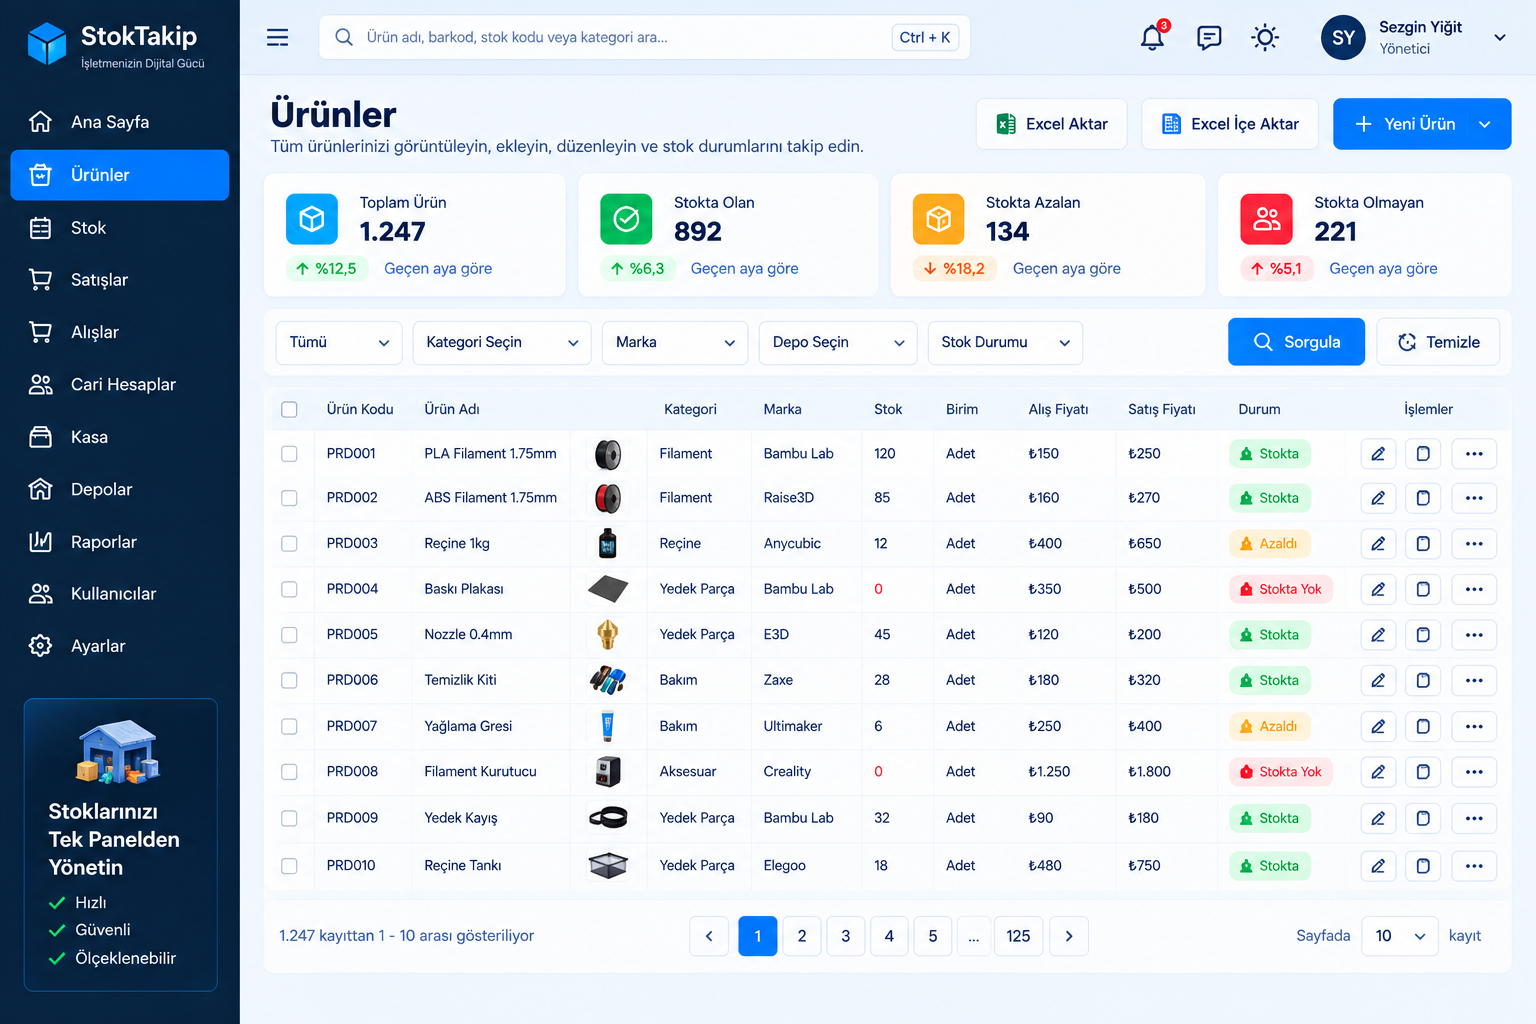Viewport: 1536px width, 1024px height.
Task: Open the Stok Durumu dropdown
Action: tap(1005, 343)
